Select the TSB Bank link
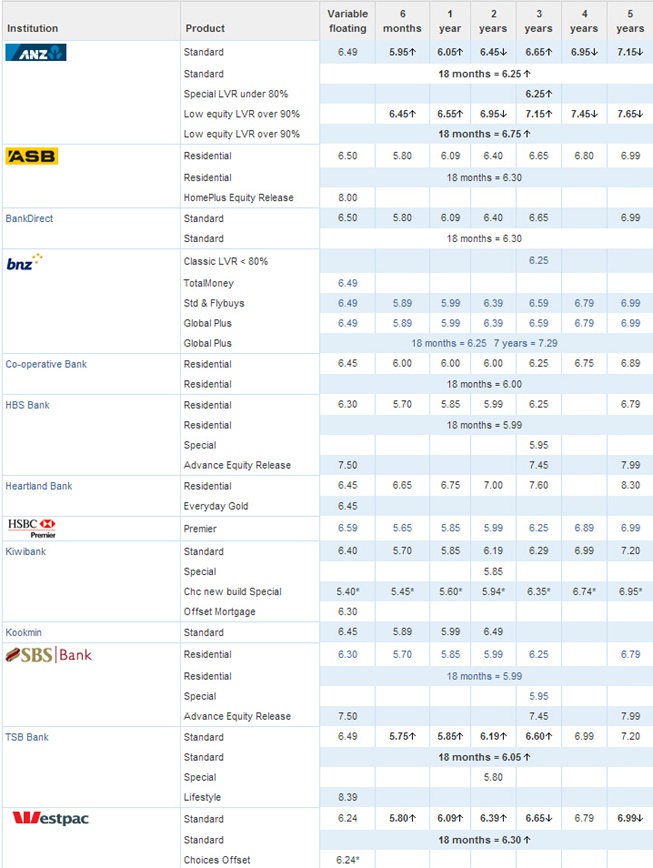 pos(28,737)
